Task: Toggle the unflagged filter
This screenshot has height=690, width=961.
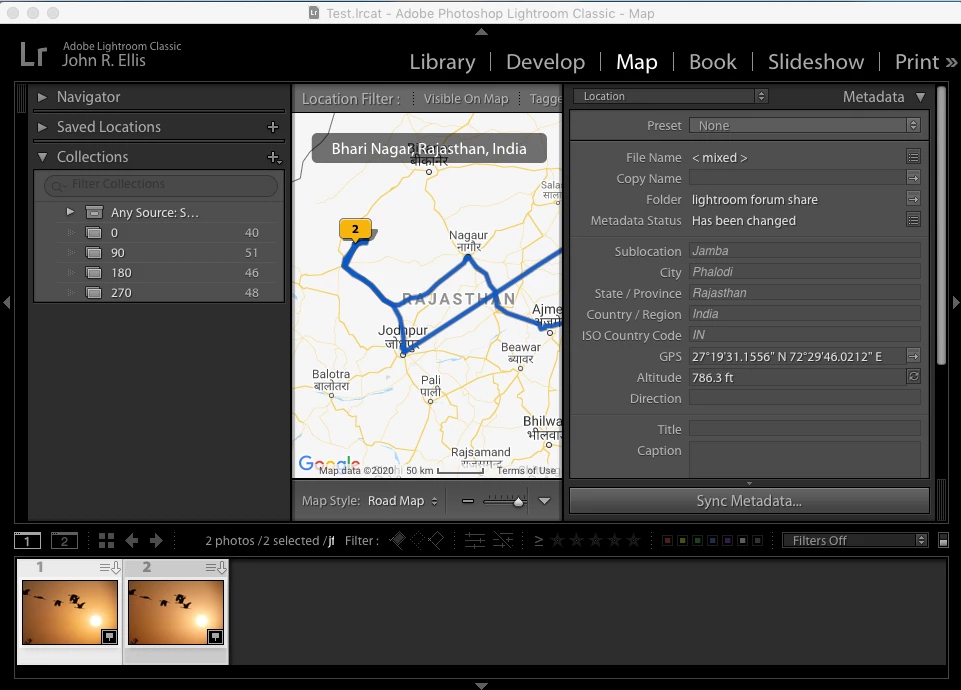Action: click(x=417, y=540)
